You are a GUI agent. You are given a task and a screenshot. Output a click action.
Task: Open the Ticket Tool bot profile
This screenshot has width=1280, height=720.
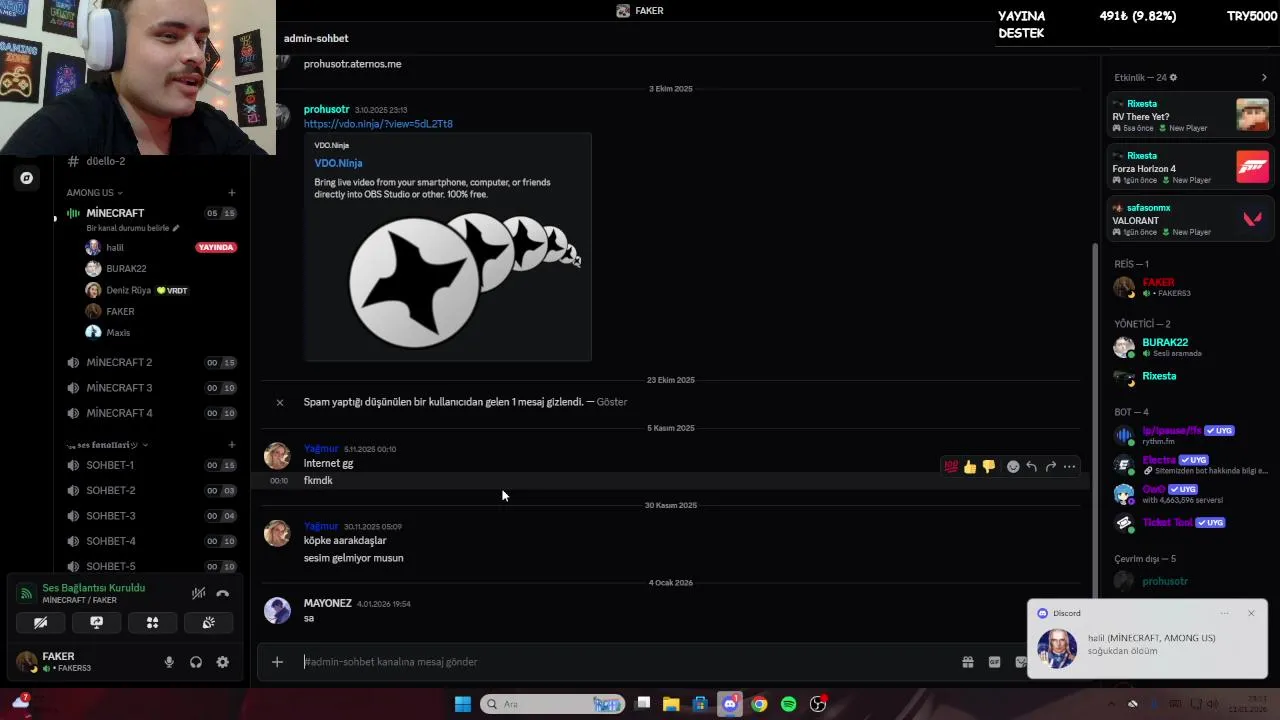[1190, 522]
